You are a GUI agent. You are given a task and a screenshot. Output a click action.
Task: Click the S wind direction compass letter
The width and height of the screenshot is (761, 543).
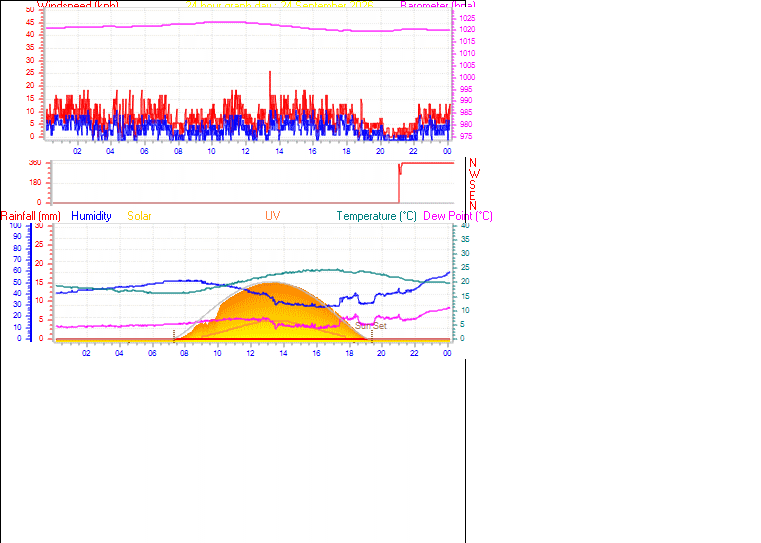472,185
